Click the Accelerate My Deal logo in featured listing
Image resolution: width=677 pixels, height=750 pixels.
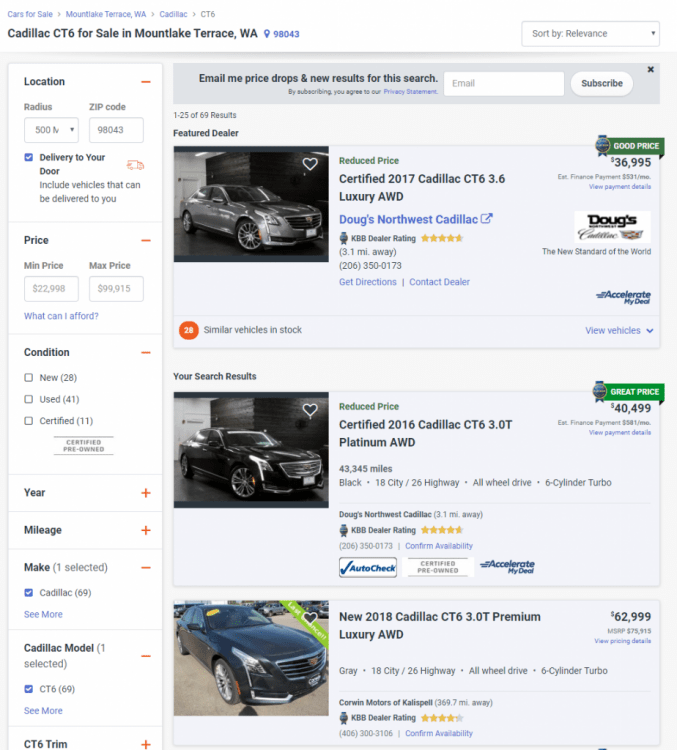[623, 296]
